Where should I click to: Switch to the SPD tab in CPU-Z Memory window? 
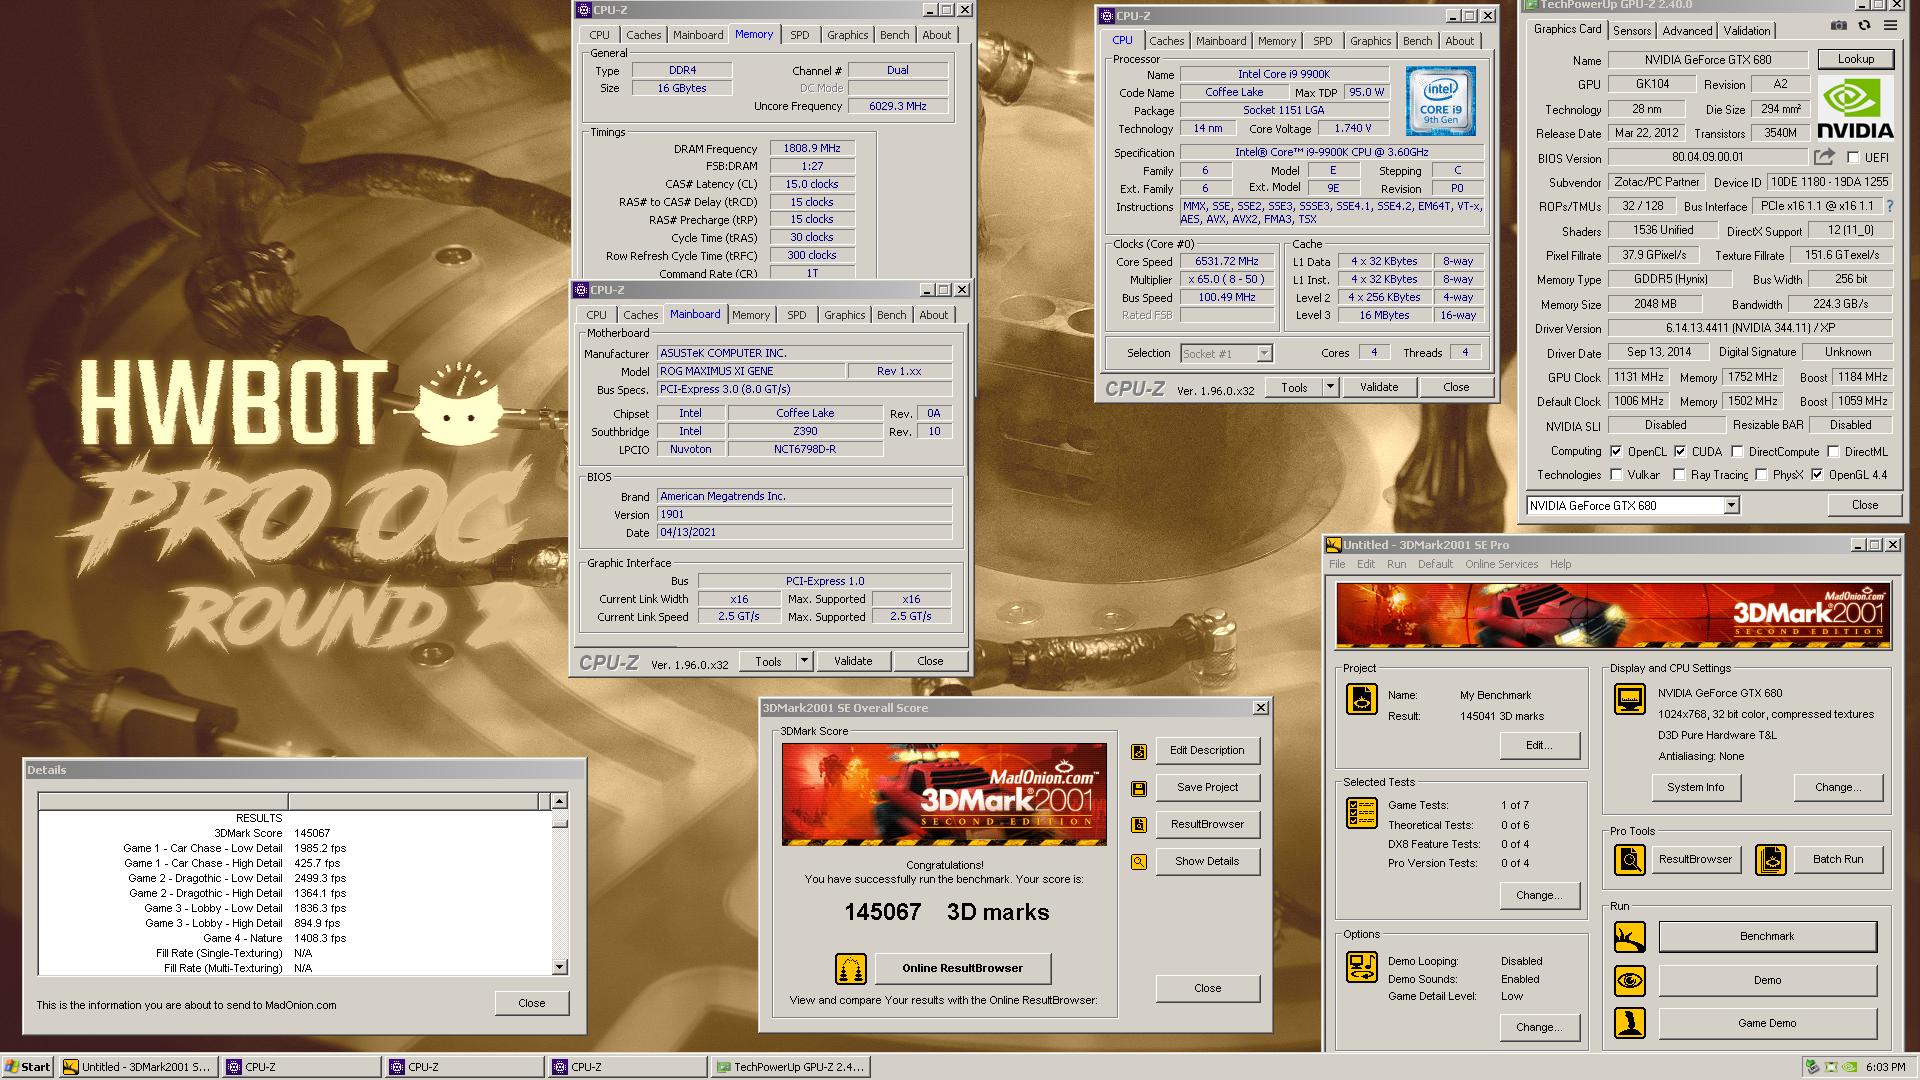click(800, 35)
